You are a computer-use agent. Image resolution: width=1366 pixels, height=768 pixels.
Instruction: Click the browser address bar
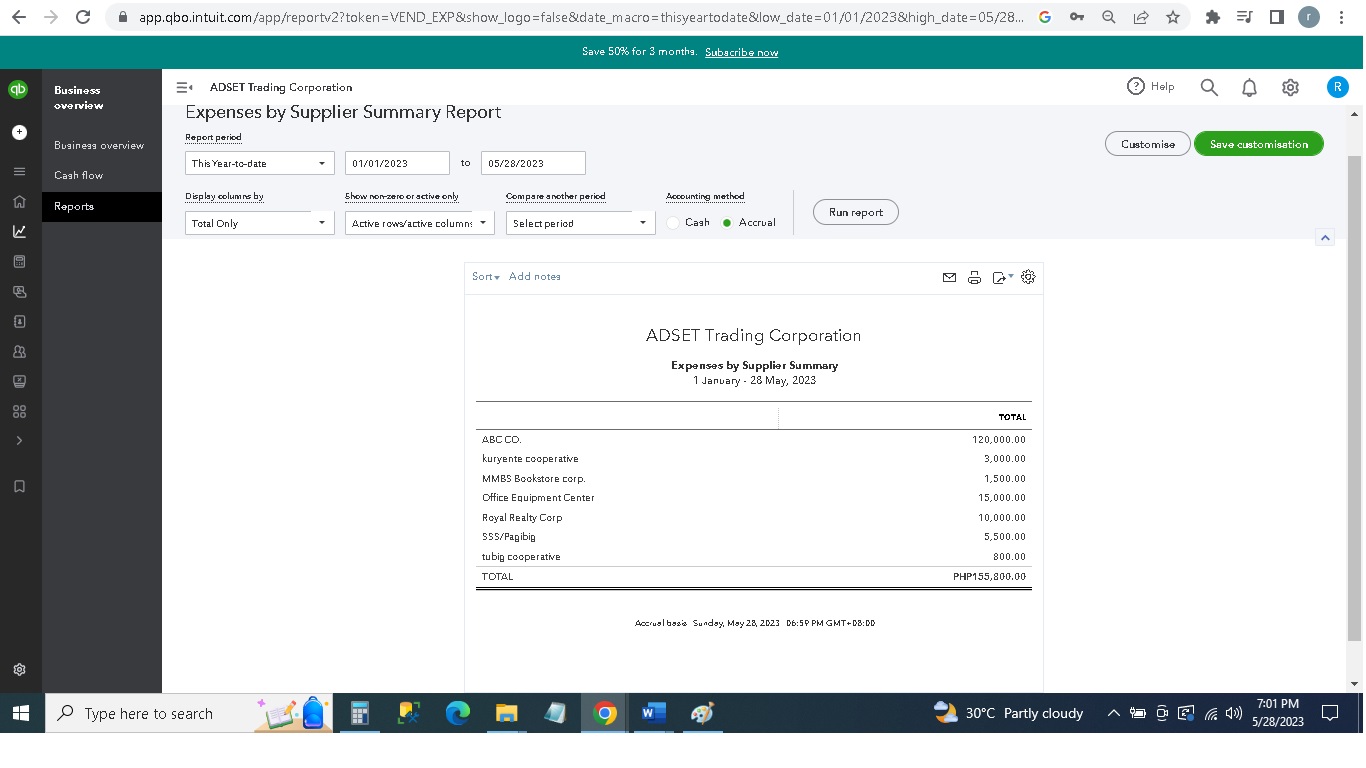coord(572,17)
